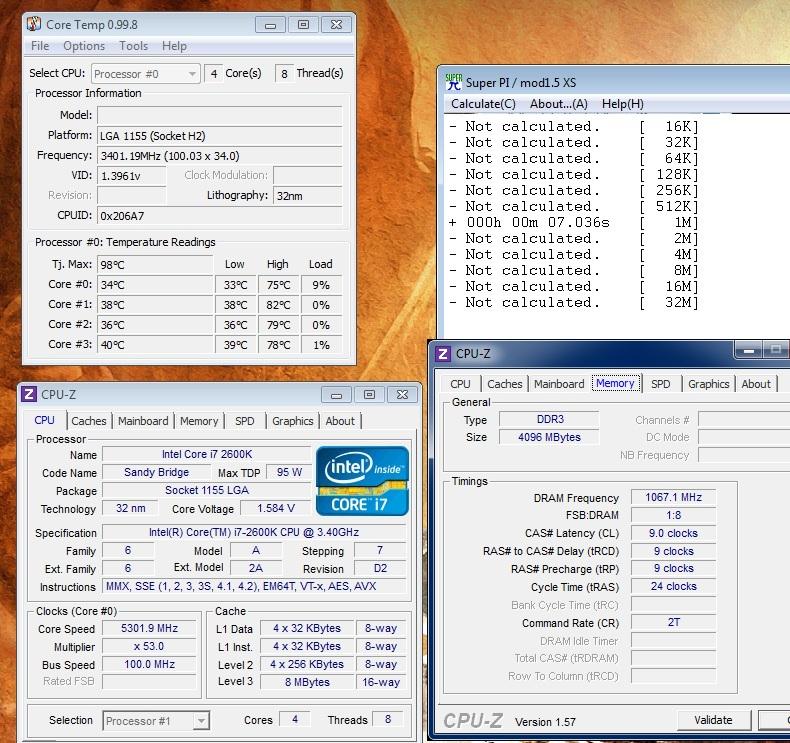This screenshot has height=743, width=790.
Task: Switch to Mainboard tab in CPU-Z memory window
Action: coord(559,384)
